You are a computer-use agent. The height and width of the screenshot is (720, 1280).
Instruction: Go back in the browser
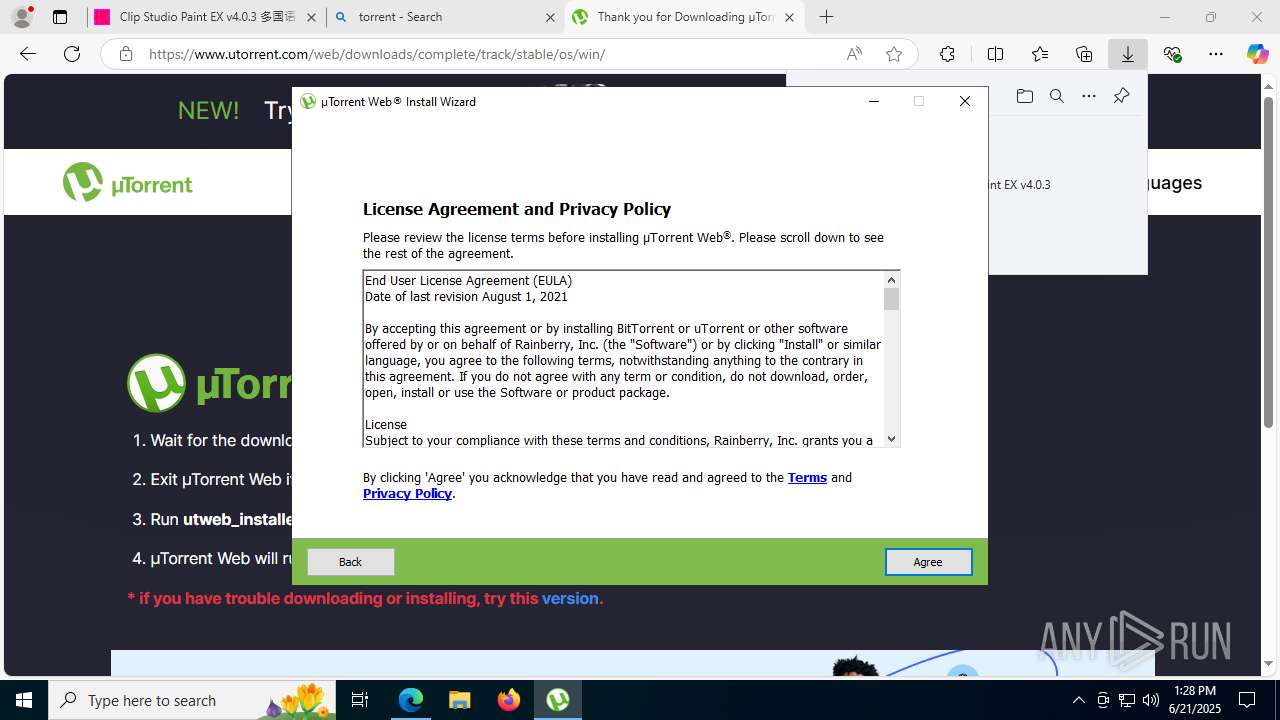28,54
